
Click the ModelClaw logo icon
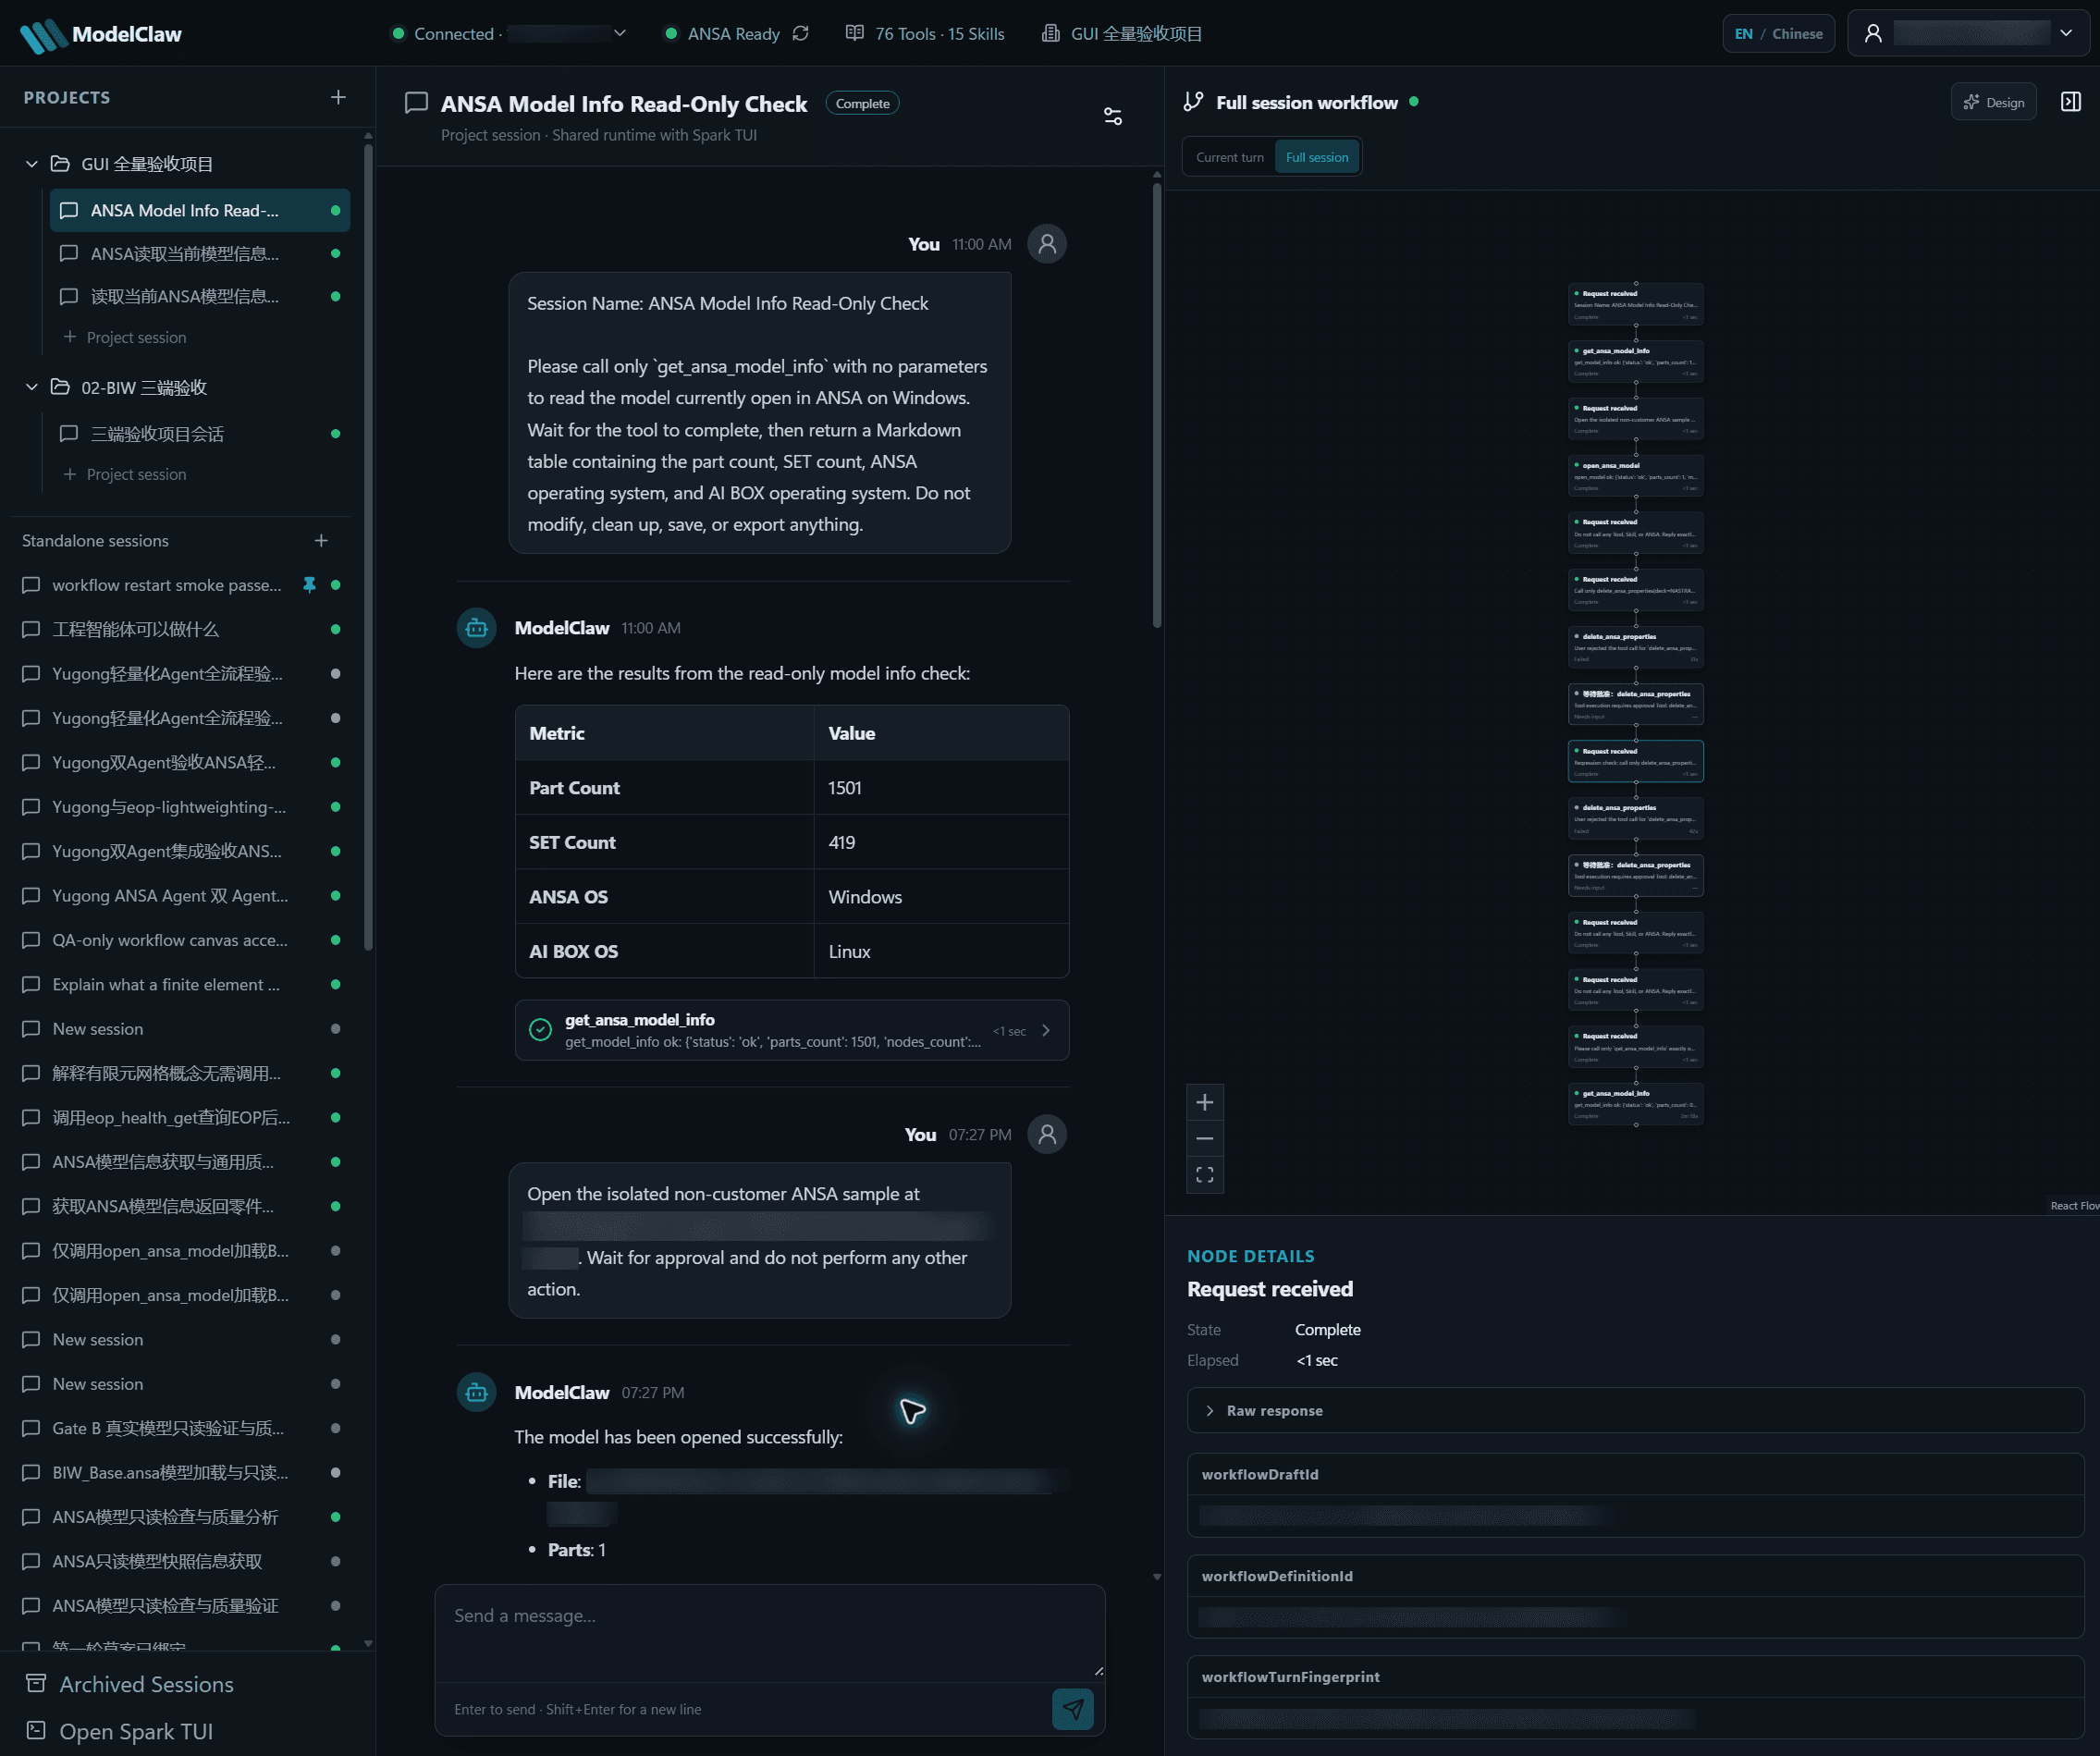coord(43,36)
